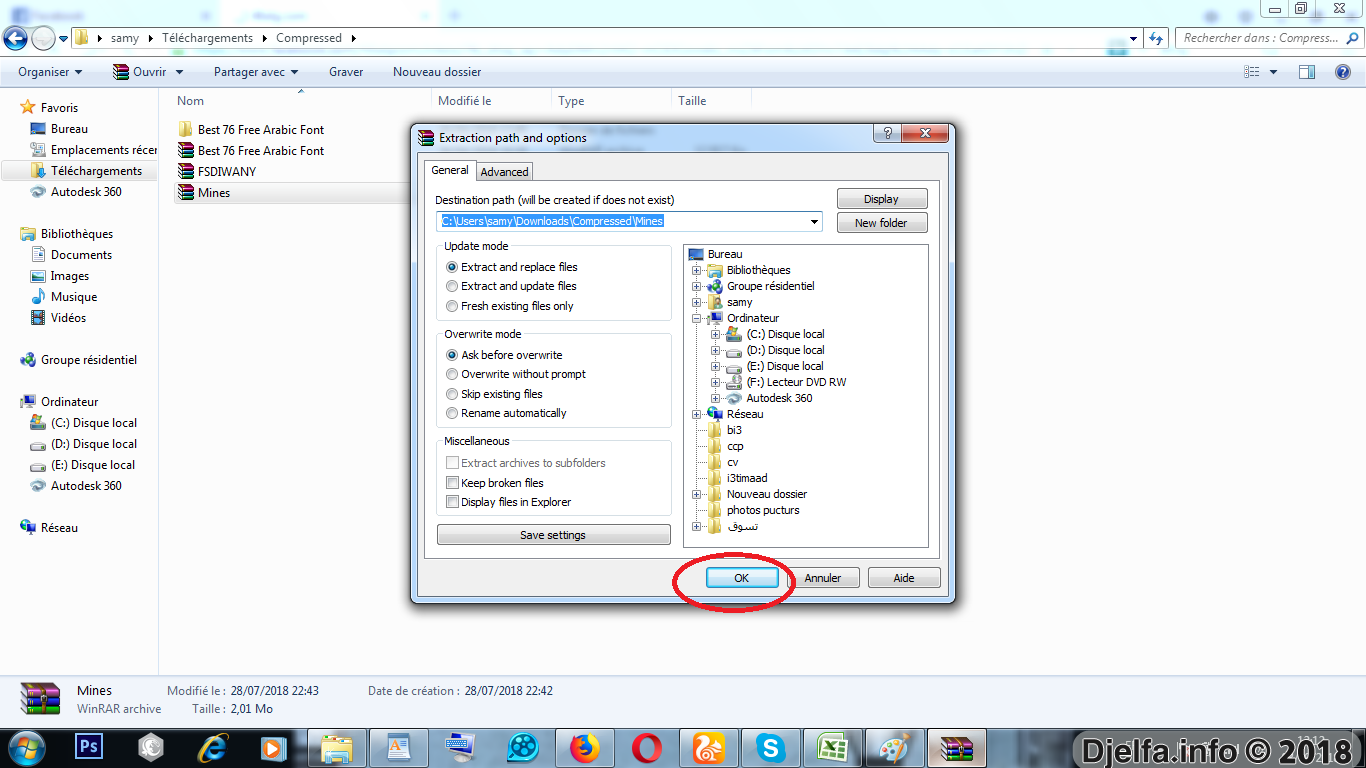Select i3timaad folder in destination tree
Screen dimensions: 1366x768
pos(747,478)
